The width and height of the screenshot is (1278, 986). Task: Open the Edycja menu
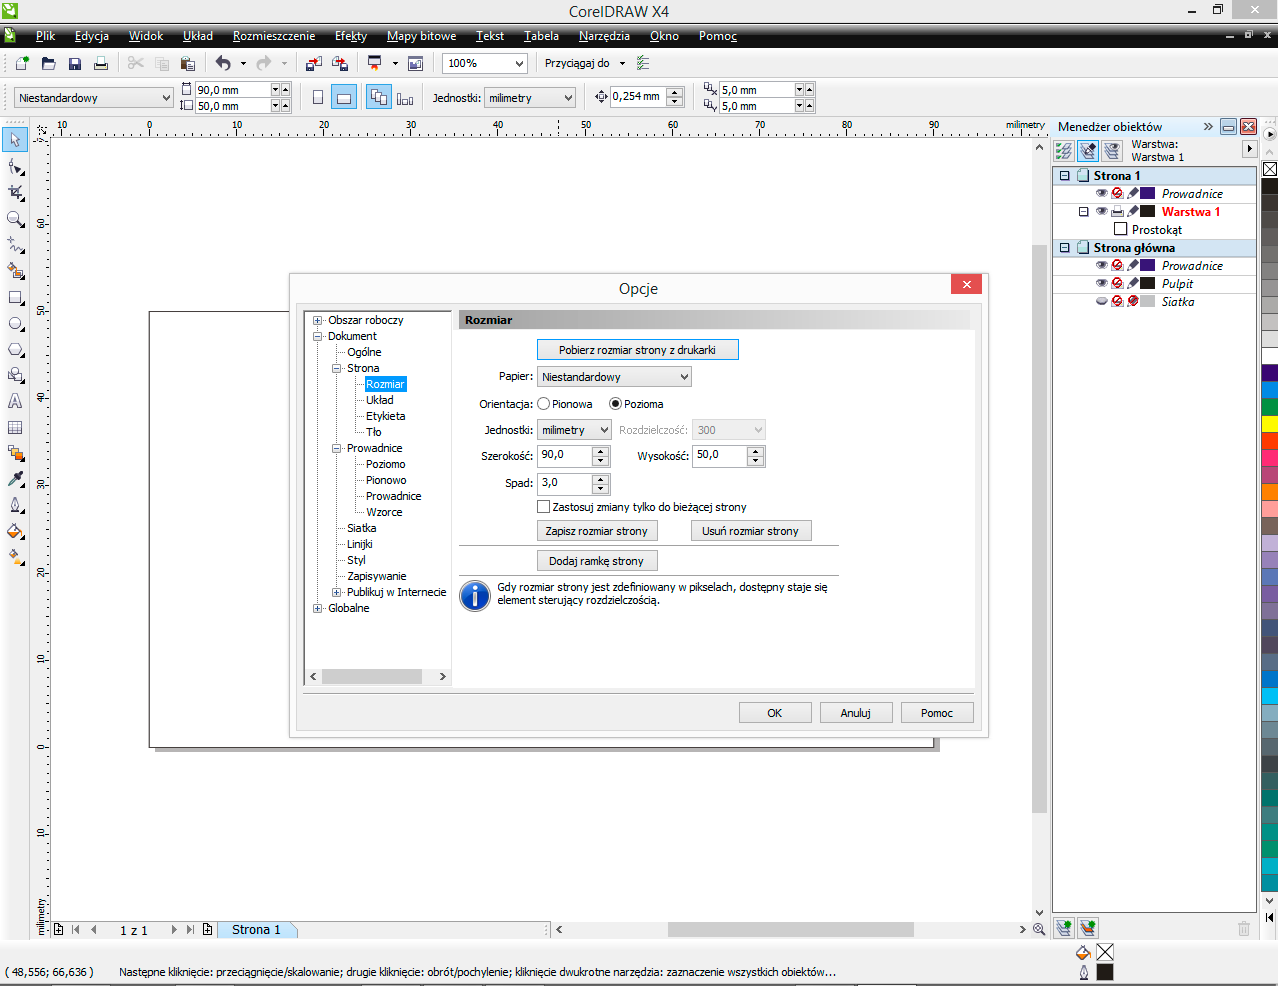pos(92,36)
